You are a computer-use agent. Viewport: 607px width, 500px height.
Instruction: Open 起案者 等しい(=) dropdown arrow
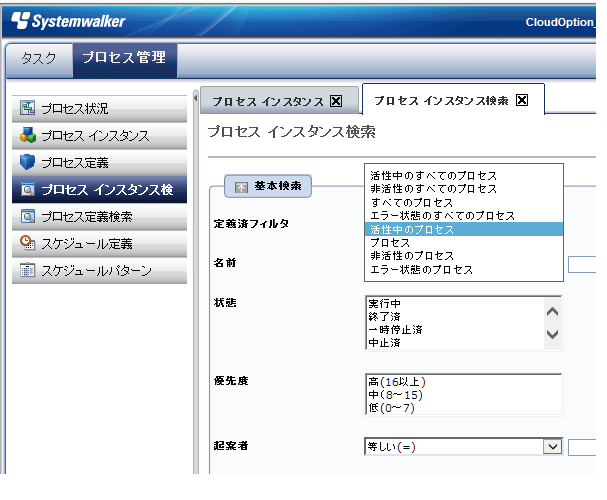(552, 447)
